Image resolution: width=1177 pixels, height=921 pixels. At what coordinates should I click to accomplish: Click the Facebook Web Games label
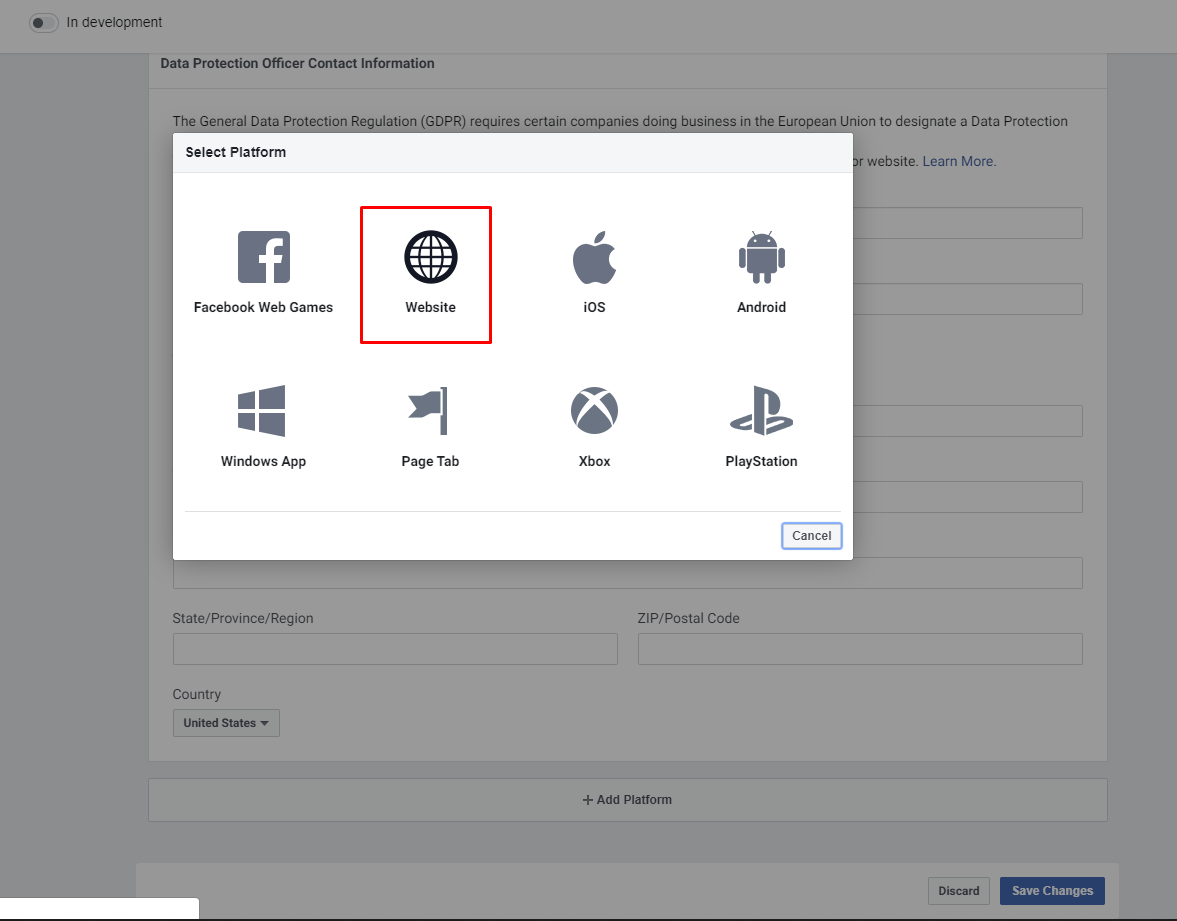click(x=263, y=307)
